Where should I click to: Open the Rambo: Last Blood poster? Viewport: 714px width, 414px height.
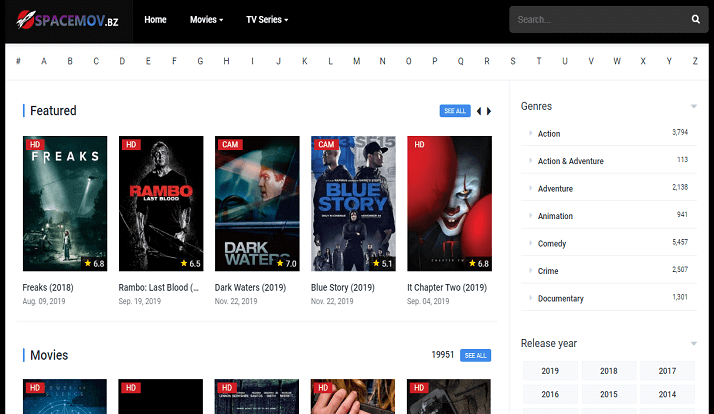[x=160, y=204]
